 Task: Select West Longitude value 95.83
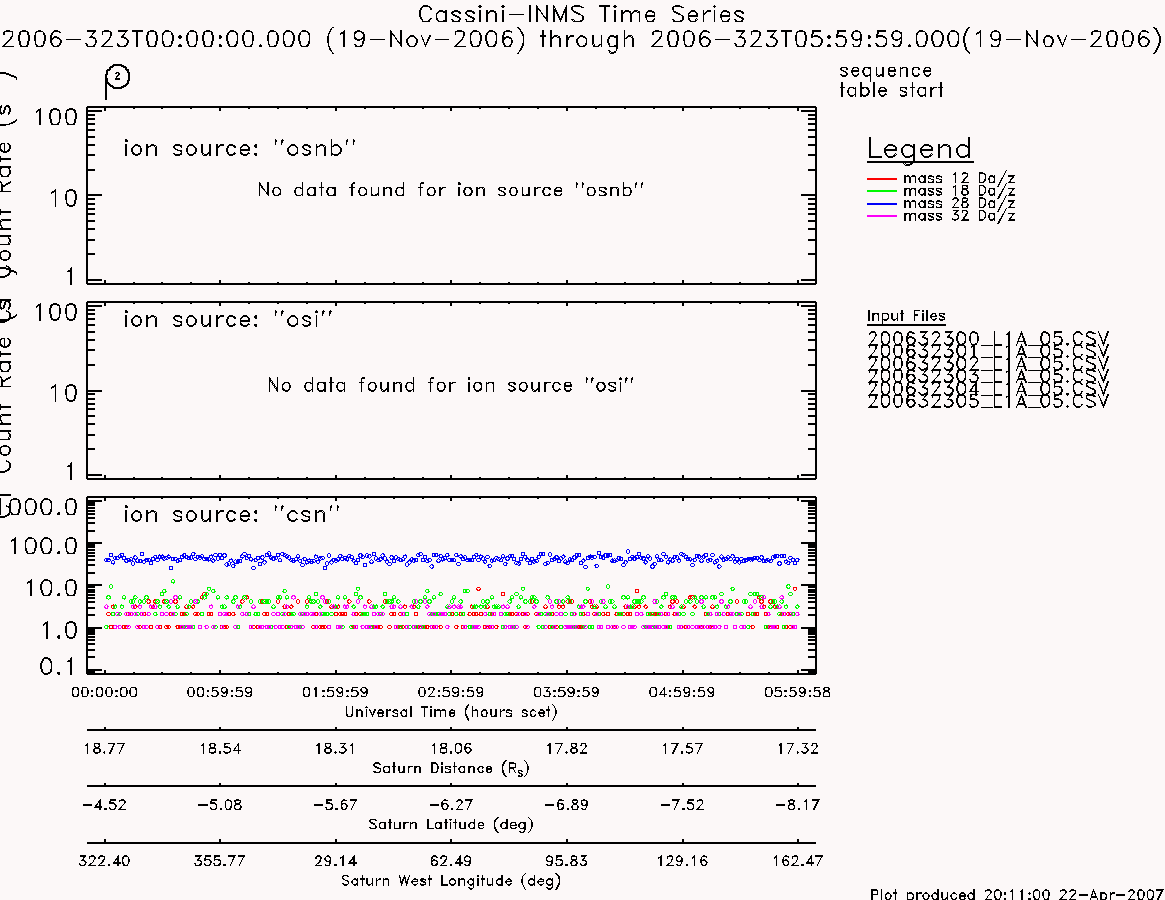566,861
